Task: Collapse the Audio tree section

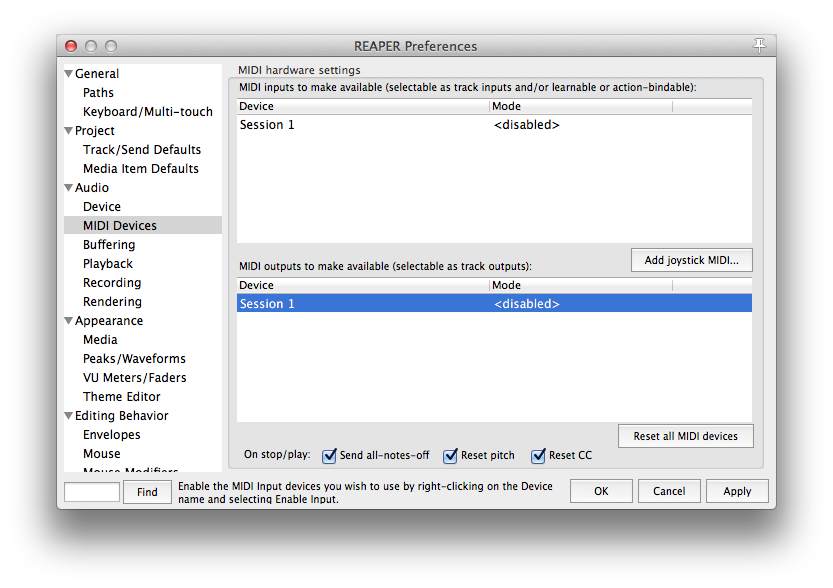Action: click(69, 188)
